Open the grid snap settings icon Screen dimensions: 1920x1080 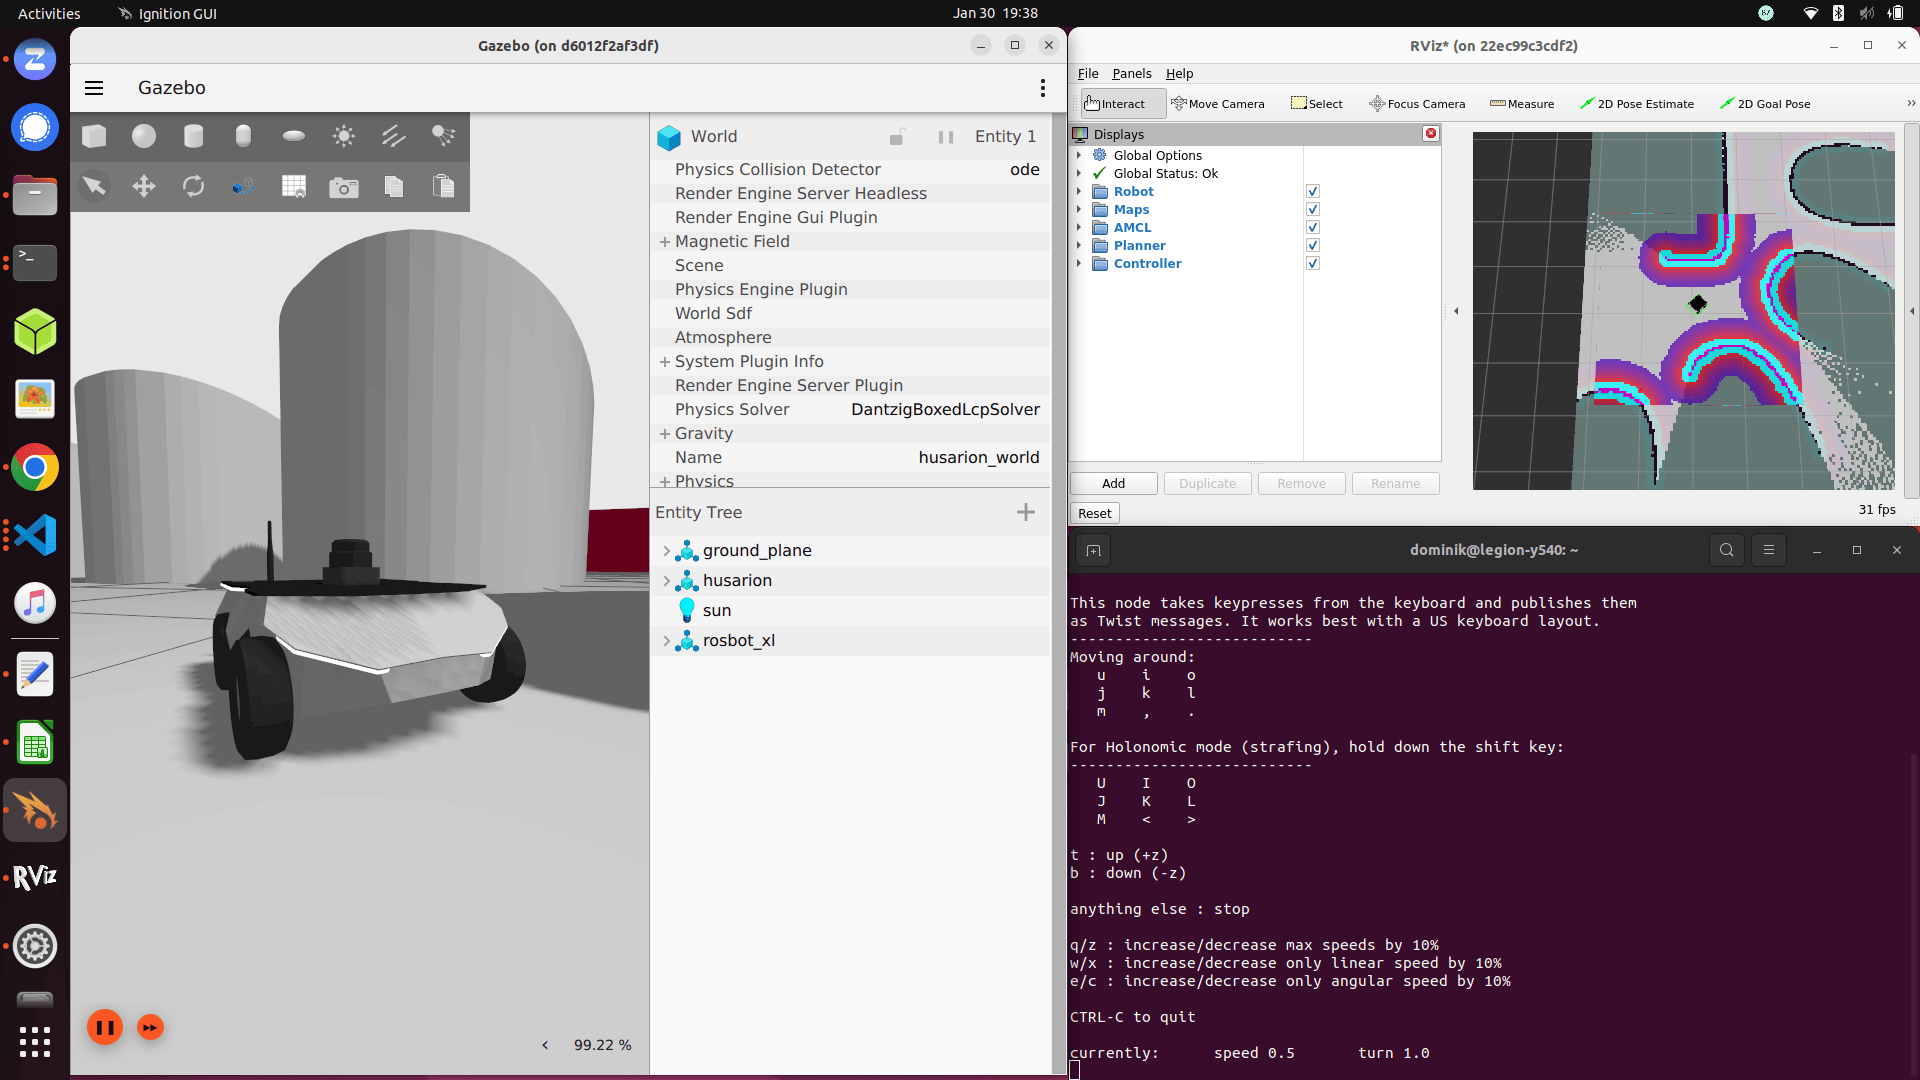(x=294, y=186)
